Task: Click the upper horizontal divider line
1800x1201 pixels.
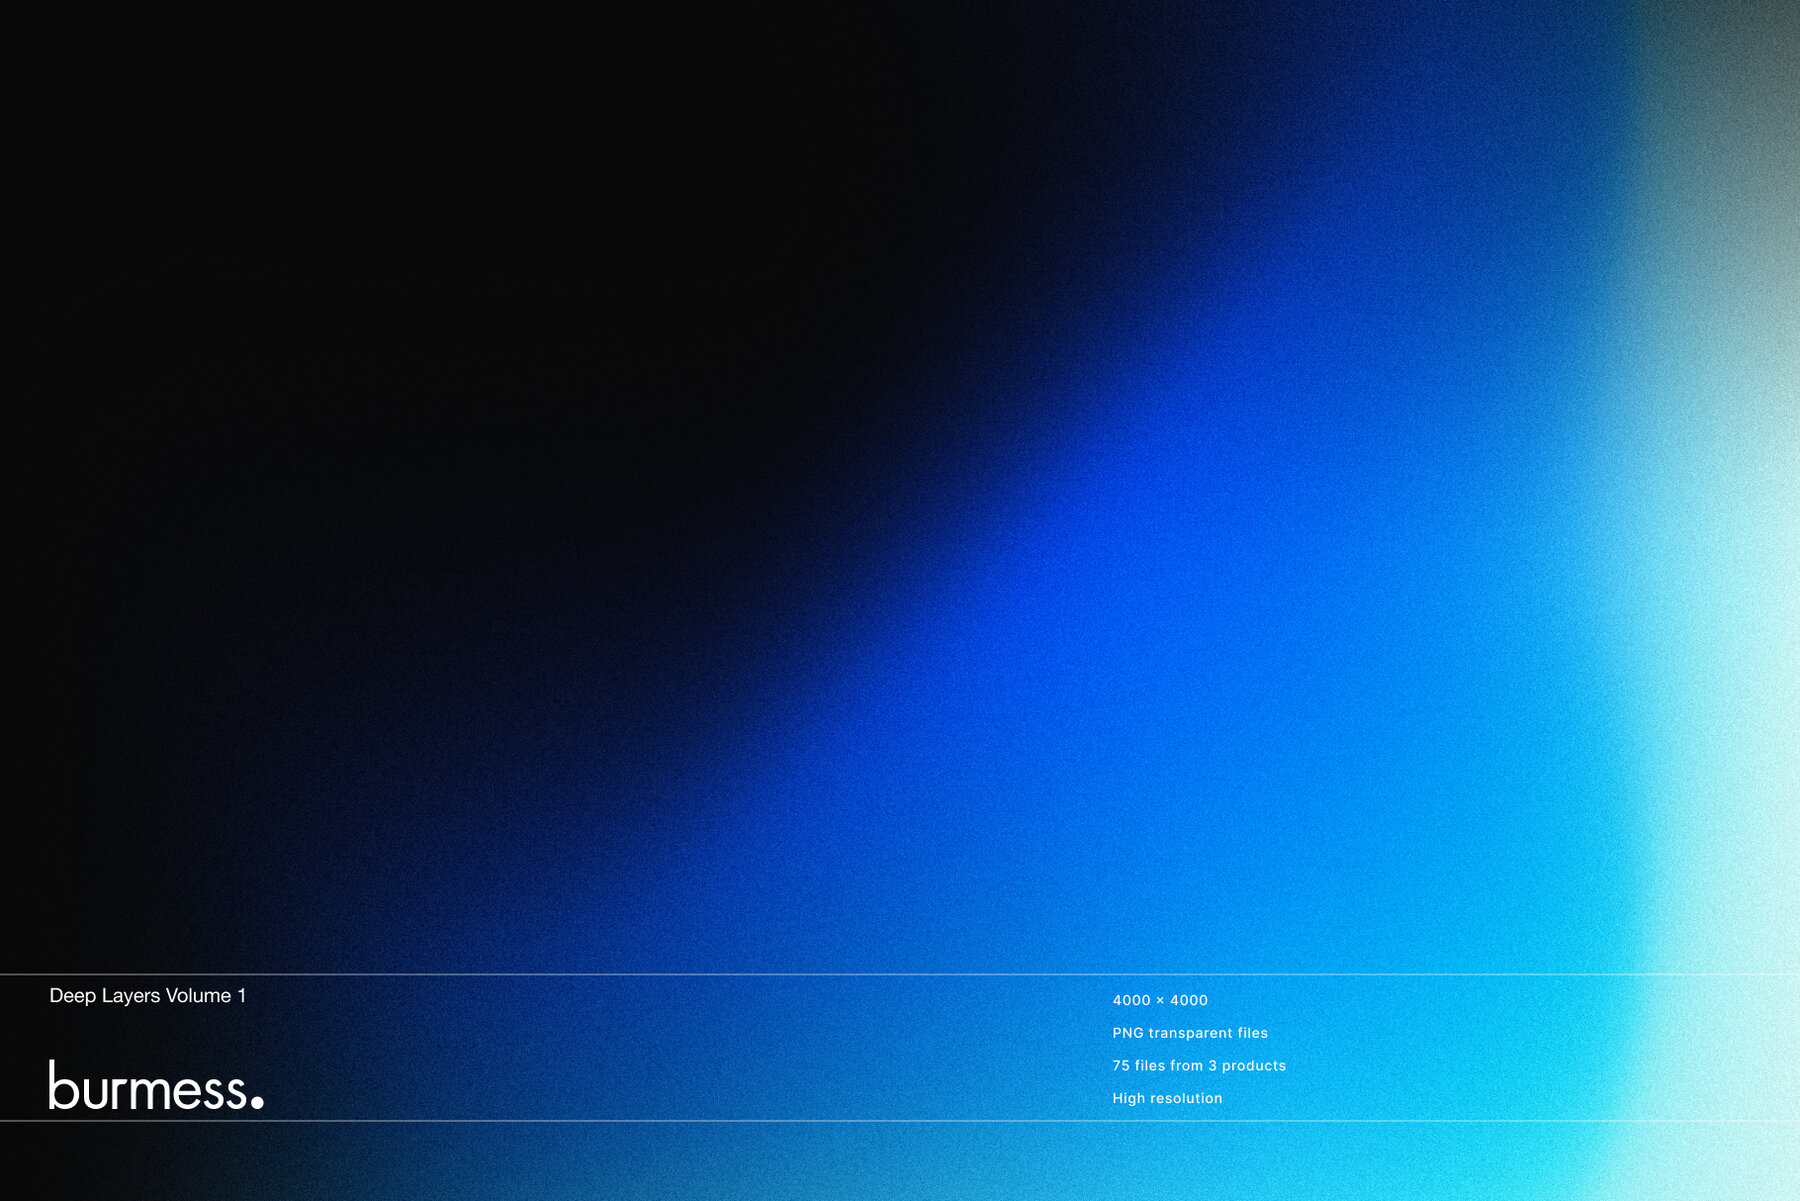Action: tap(900, 974)
